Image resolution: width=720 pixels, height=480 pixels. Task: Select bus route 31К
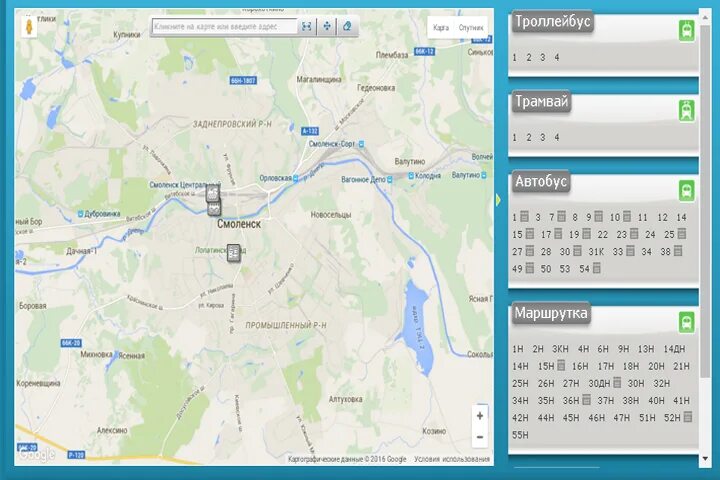(596, 251)
